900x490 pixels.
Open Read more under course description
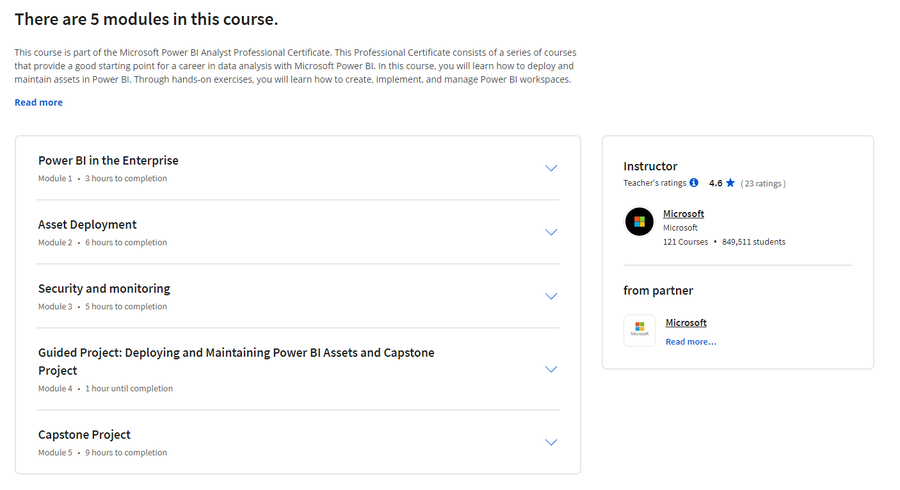point(38,103)
